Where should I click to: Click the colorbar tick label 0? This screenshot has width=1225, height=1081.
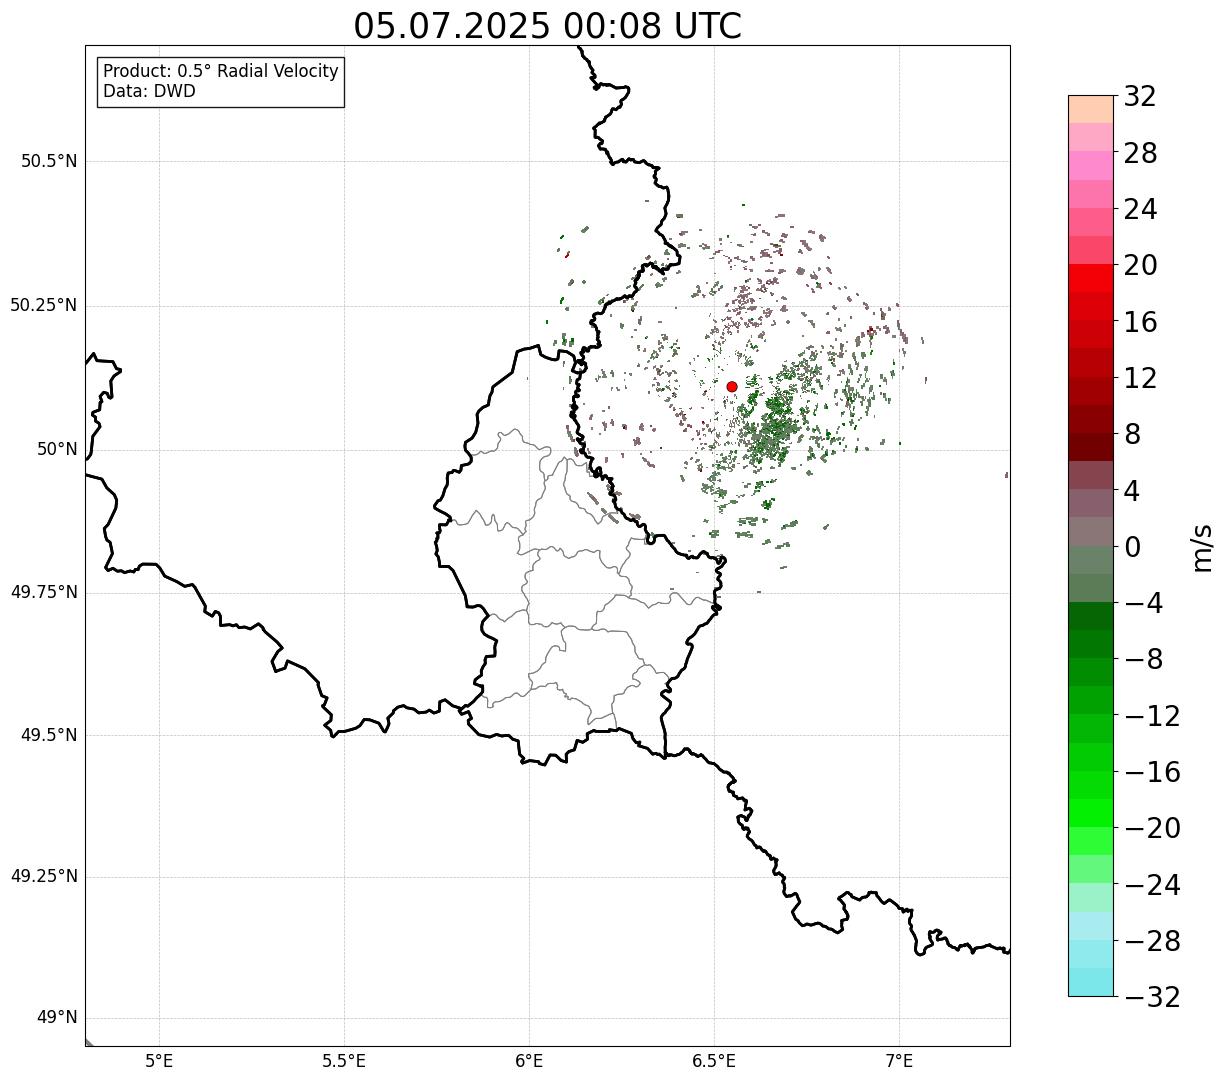coord(1132,547)
